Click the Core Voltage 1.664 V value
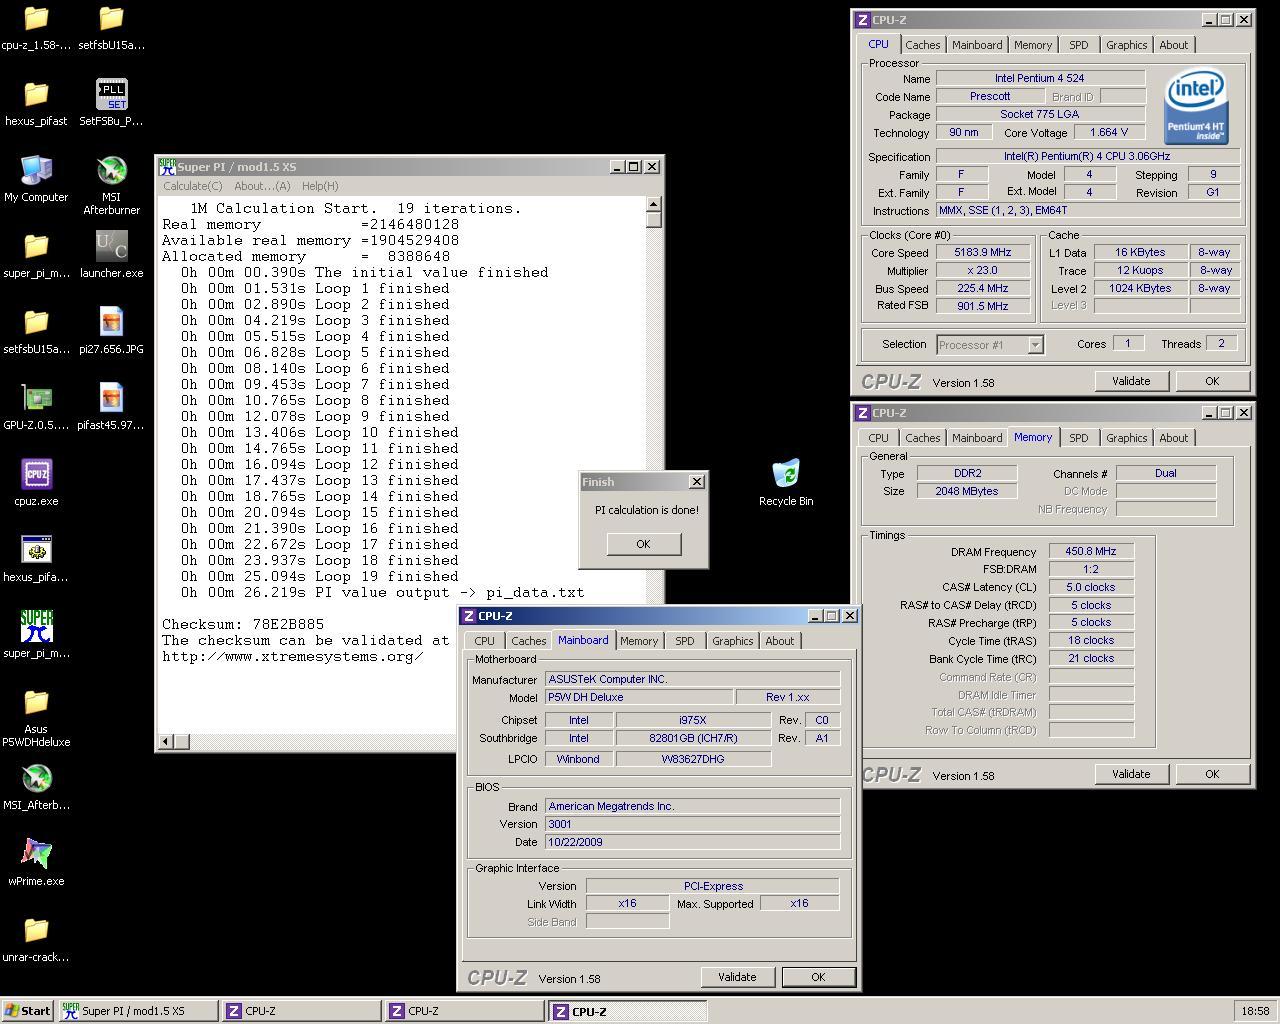The image size is (1280, 1024). (x=1110, y=132)
